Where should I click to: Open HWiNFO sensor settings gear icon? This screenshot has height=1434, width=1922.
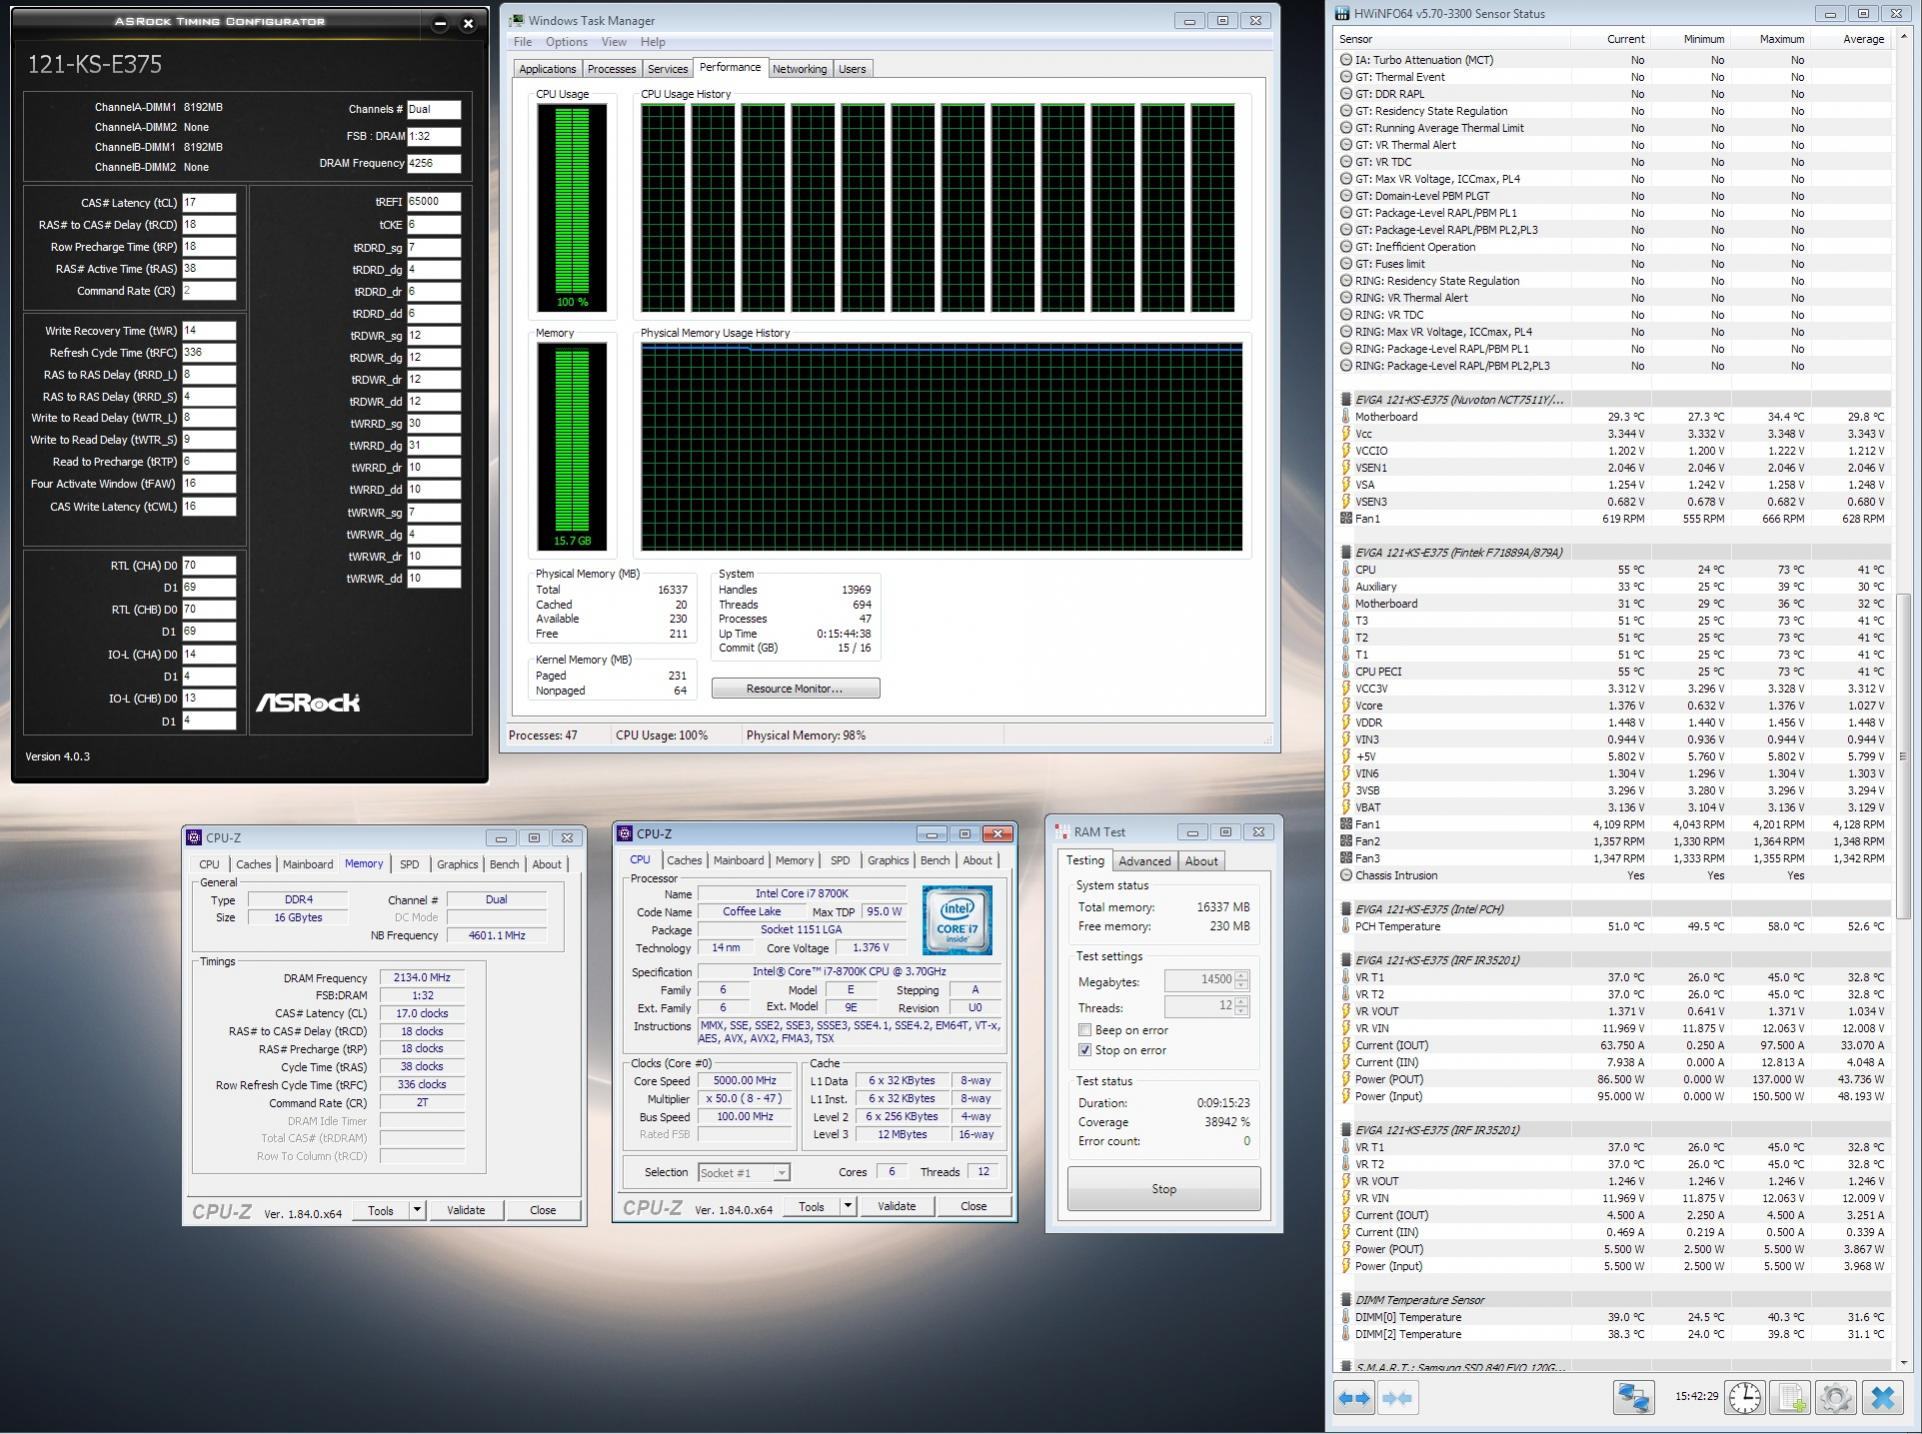[1835, 1398]
